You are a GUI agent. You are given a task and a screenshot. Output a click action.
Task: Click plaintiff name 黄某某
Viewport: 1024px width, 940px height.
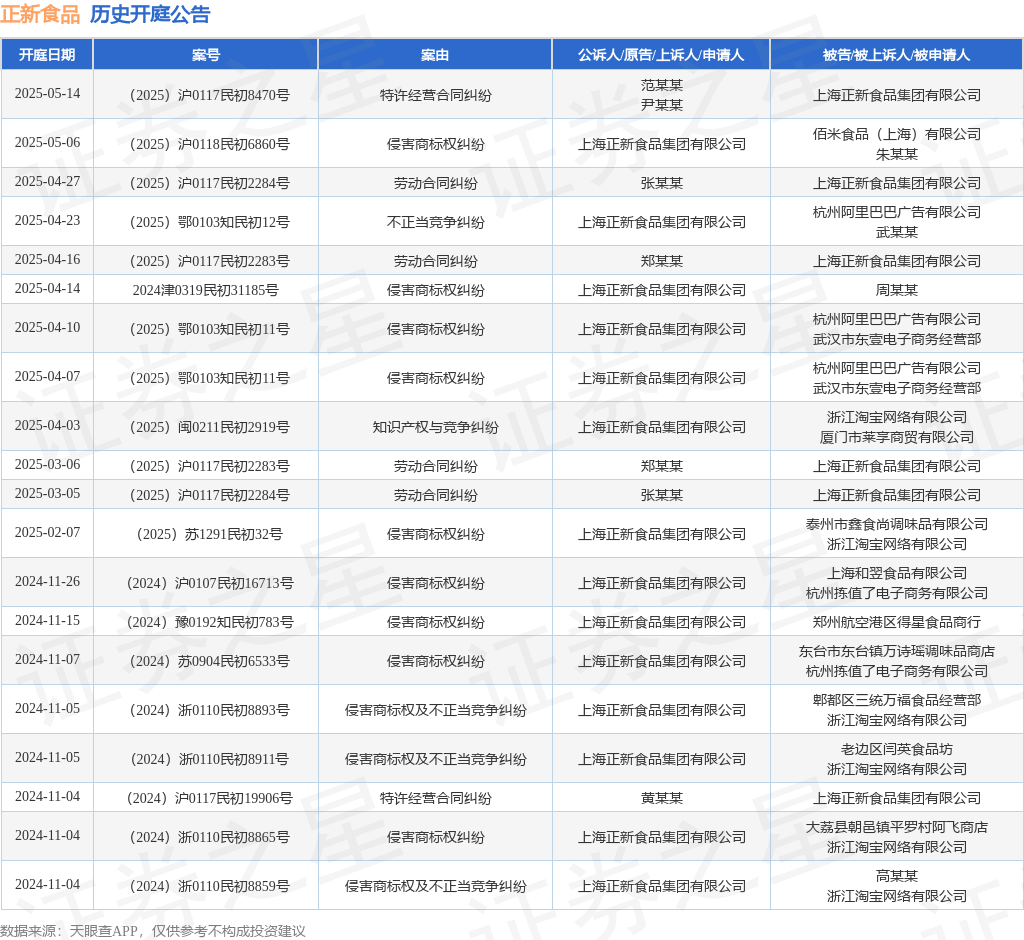coord(662,798)
